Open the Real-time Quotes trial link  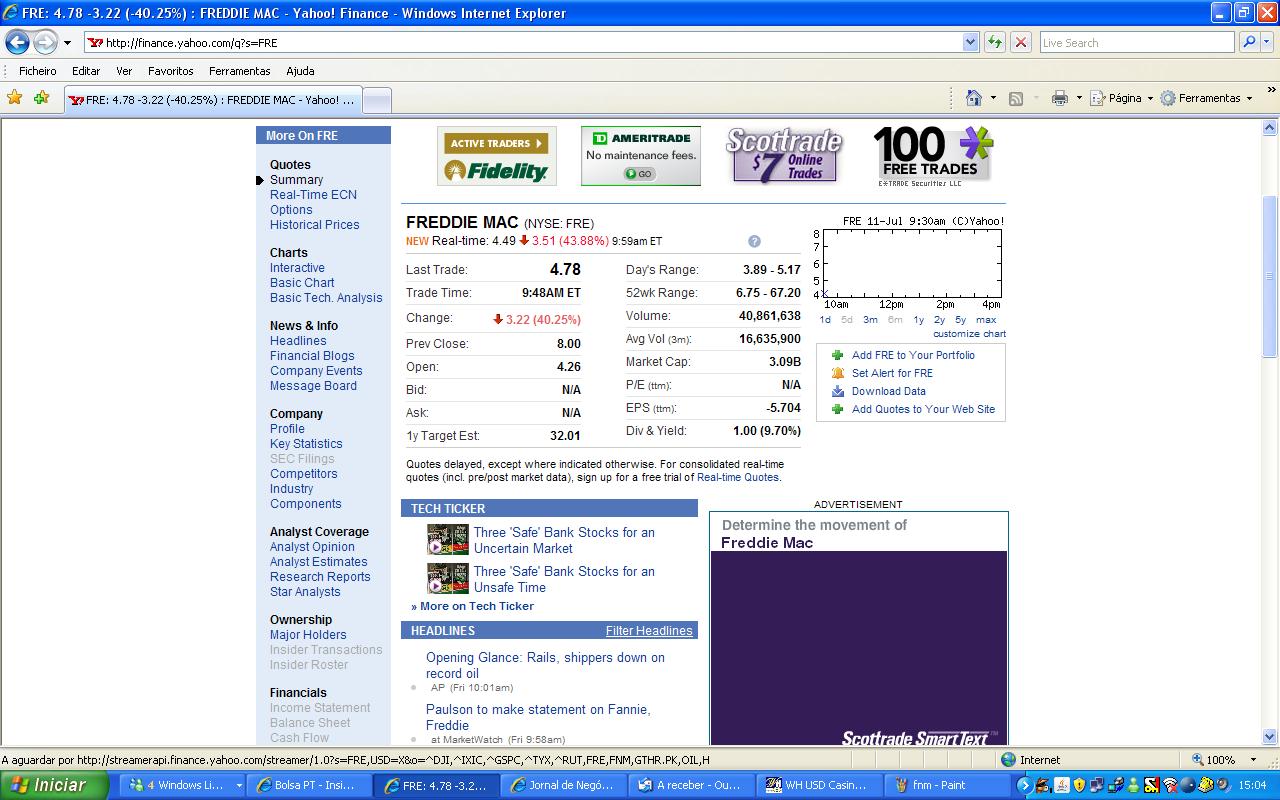pos(737,477)
